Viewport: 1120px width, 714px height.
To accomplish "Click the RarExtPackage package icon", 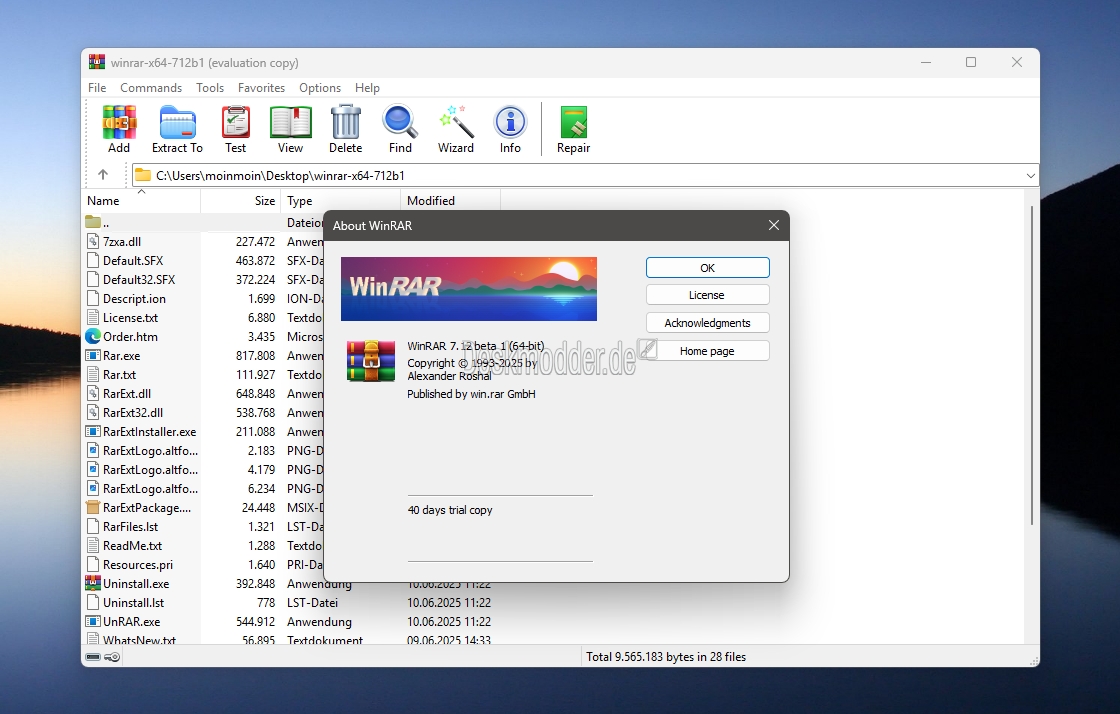I will 93,508.
